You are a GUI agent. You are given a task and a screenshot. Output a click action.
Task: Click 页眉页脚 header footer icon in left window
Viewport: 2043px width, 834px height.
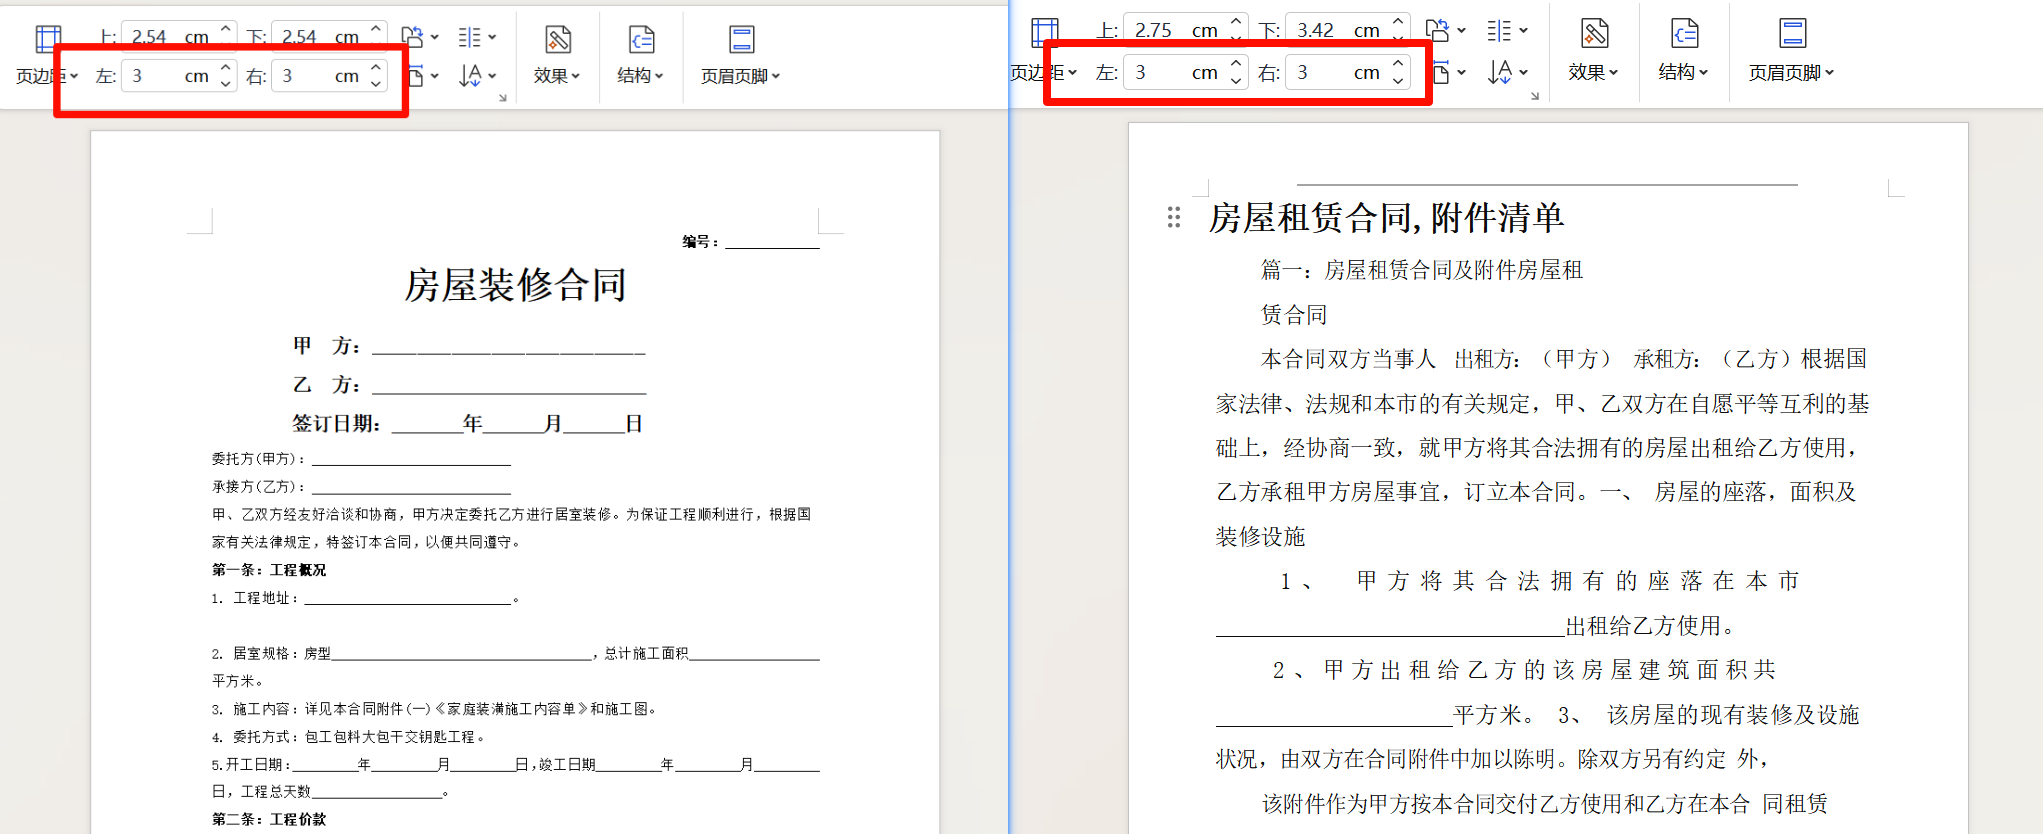tap(741, 39)
